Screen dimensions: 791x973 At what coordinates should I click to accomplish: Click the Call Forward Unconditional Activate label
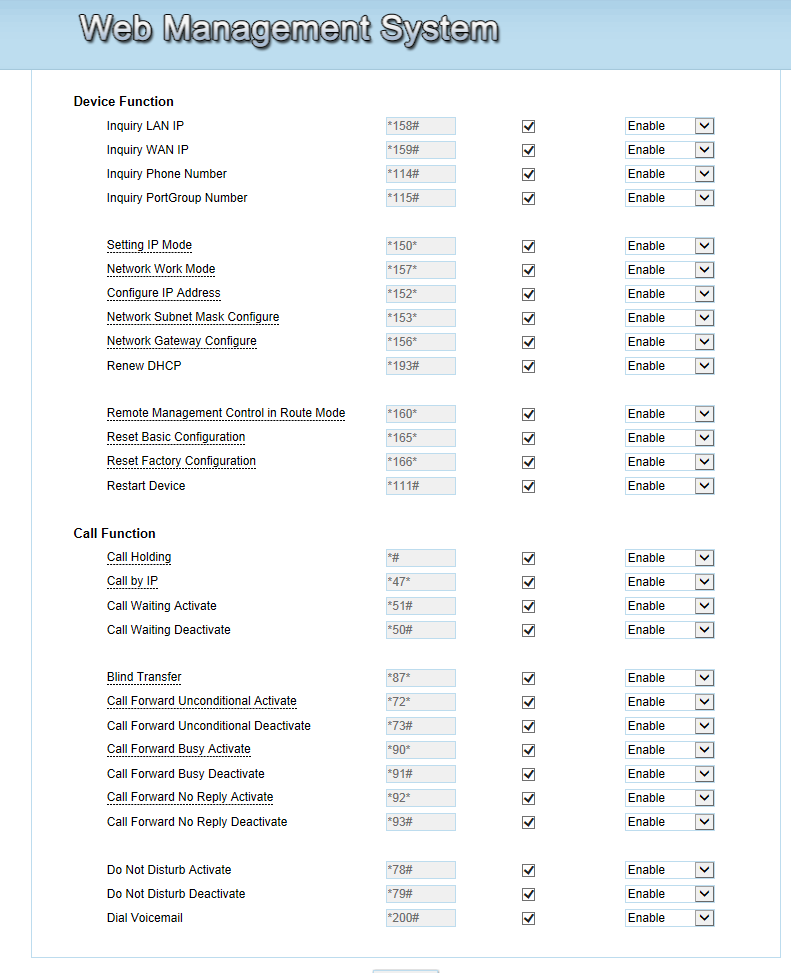tap(202, 702)
